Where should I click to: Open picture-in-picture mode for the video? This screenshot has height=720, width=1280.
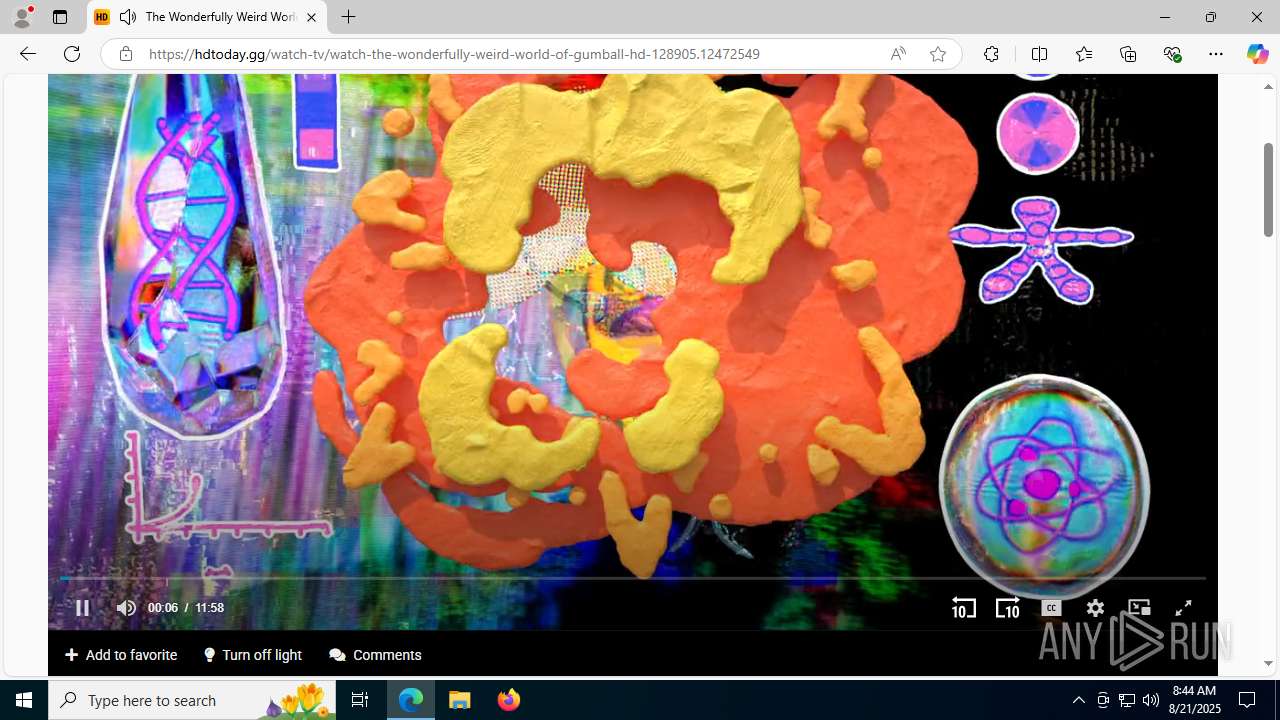[x=1139, y=608]
